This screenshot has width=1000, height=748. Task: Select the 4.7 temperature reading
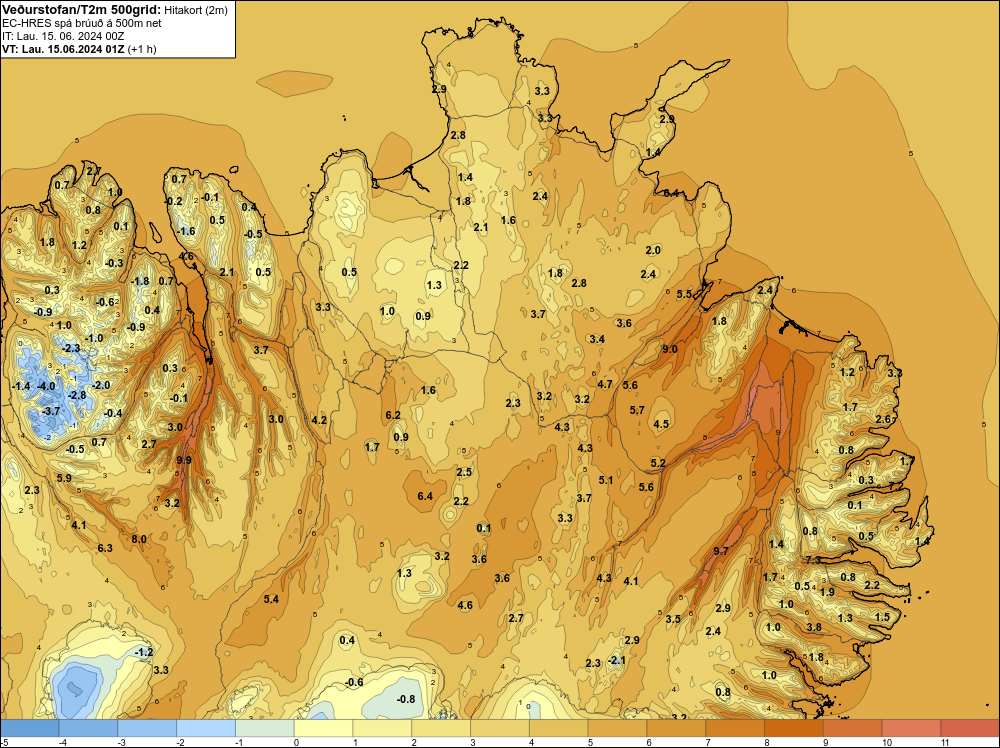click(x=605, y=384)
